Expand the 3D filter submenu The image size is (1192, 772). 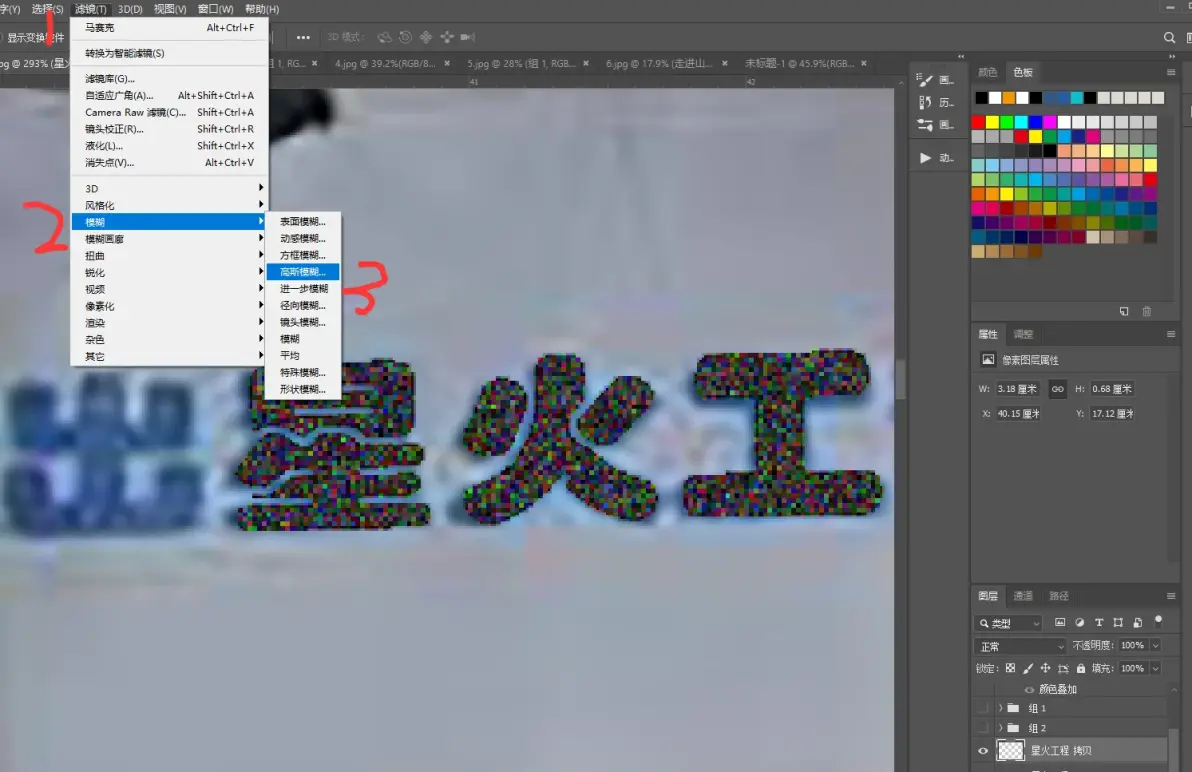pos(169,188)
